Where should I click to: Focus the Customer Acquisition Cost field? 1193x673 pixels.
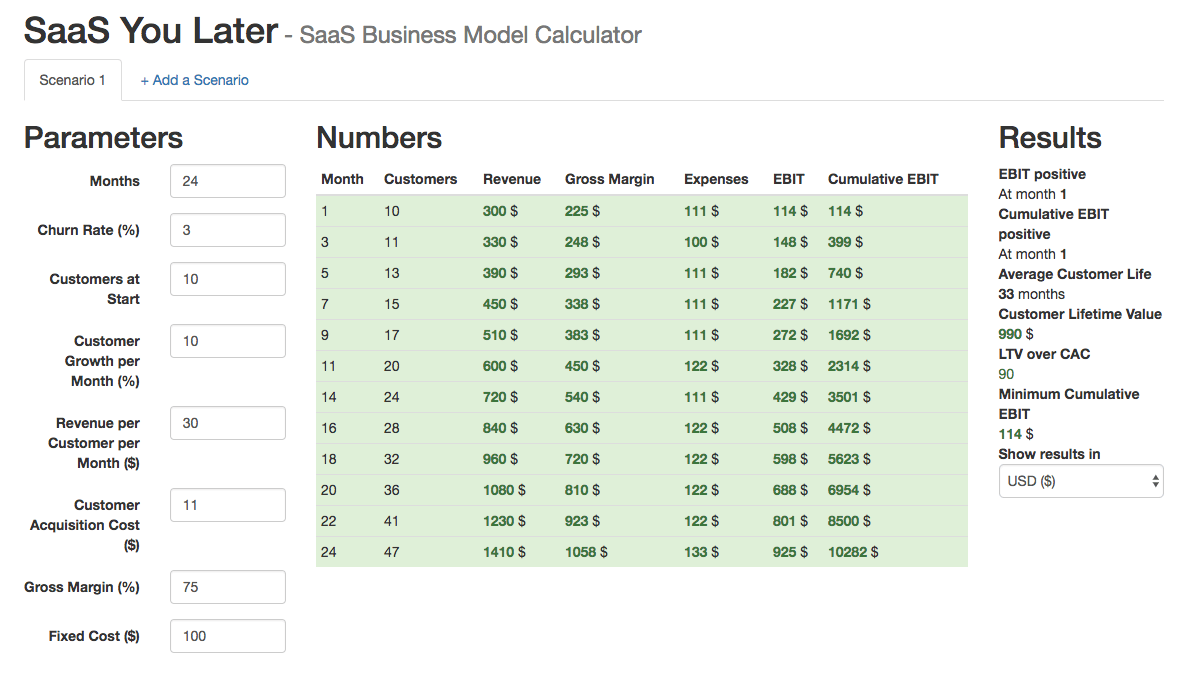227,505
